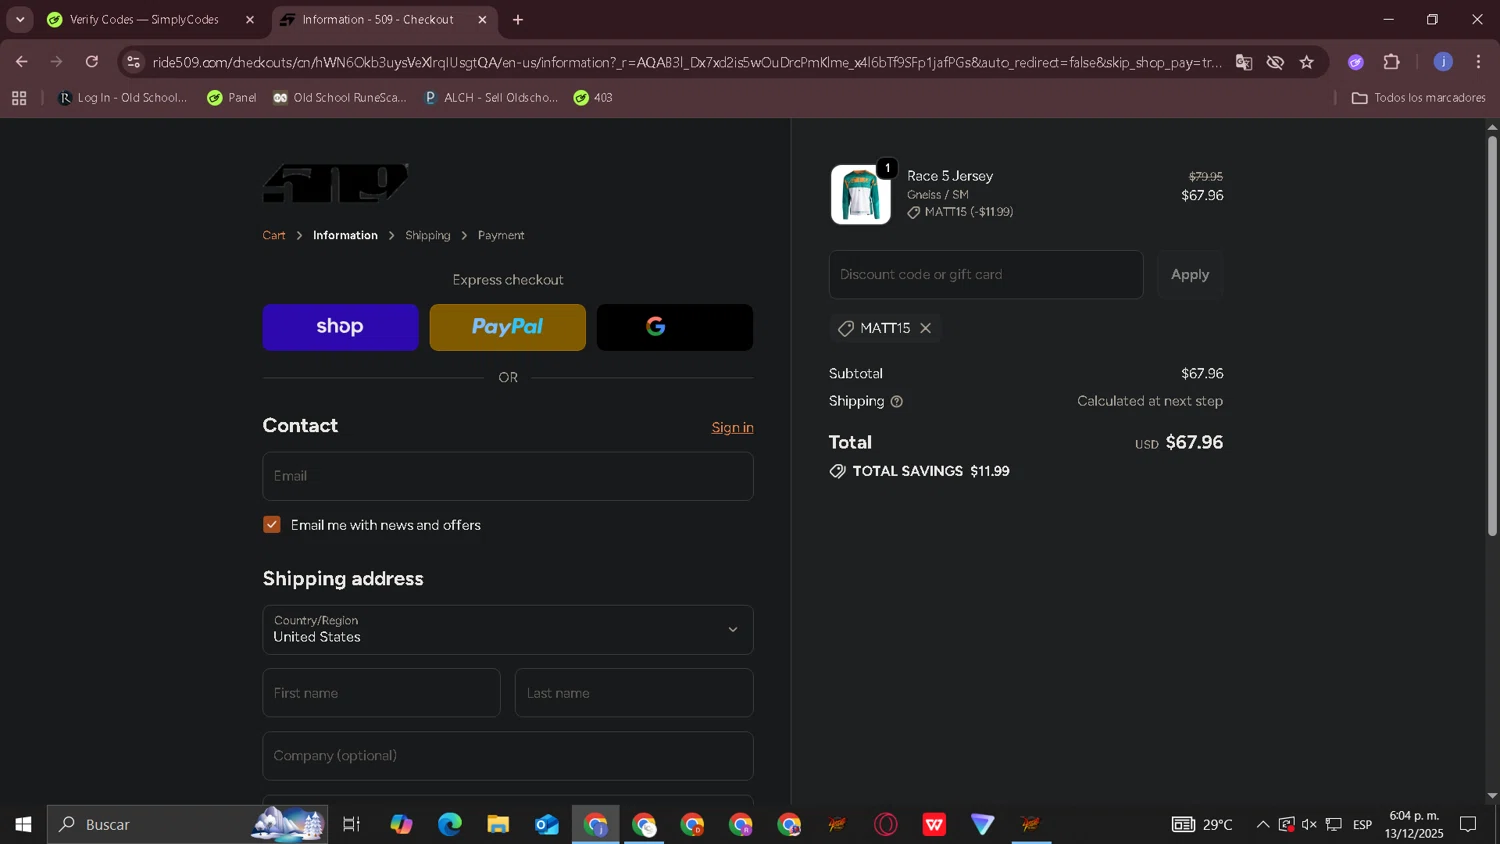Click the Apply discount button
1500x844 pixels.
coord(1190,275)
